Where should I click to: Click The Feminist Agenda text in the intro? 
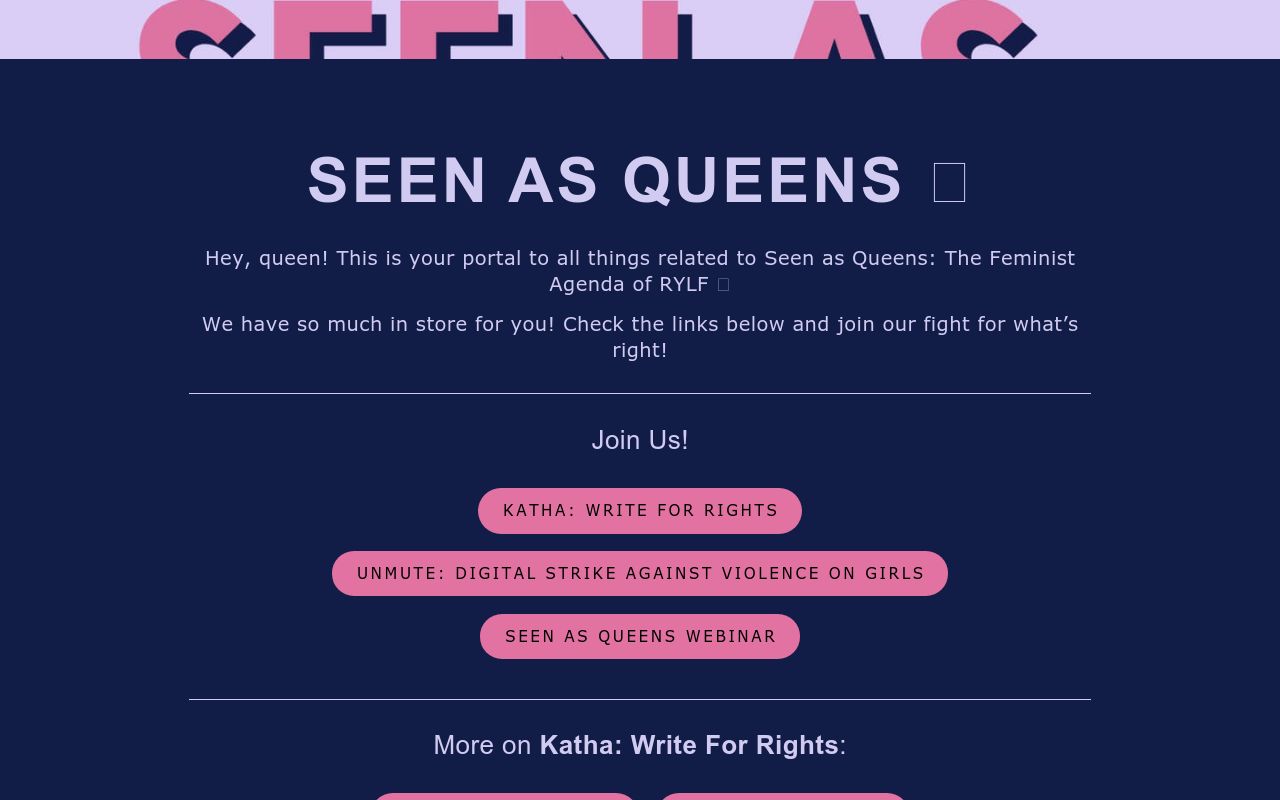pyautogui.click(x=1012, y=257)
